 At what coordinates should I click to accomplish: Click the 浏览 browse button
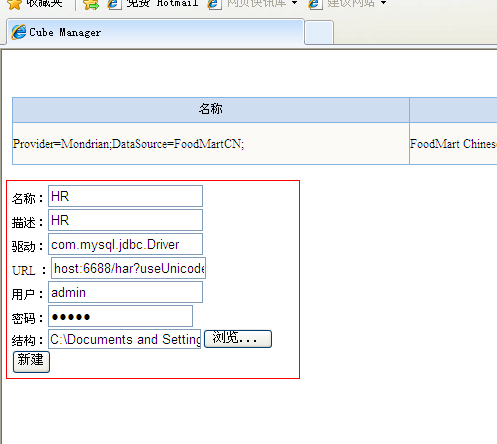238,339
